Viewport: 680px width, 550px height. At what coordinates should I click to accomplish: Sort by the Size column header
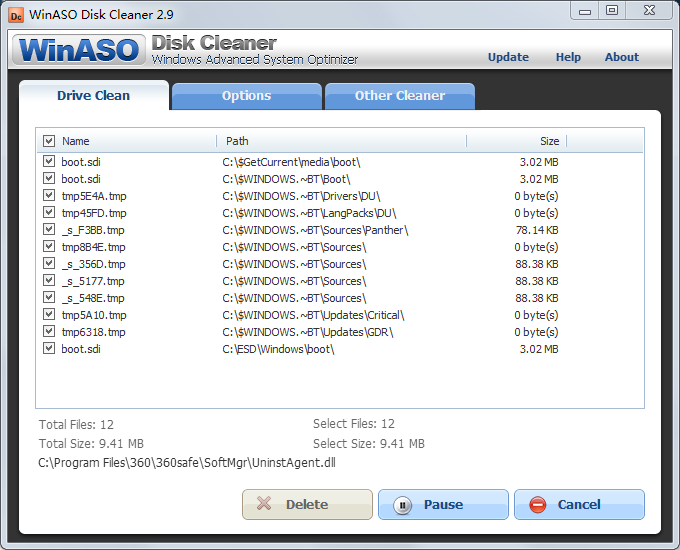coord(549,141)
